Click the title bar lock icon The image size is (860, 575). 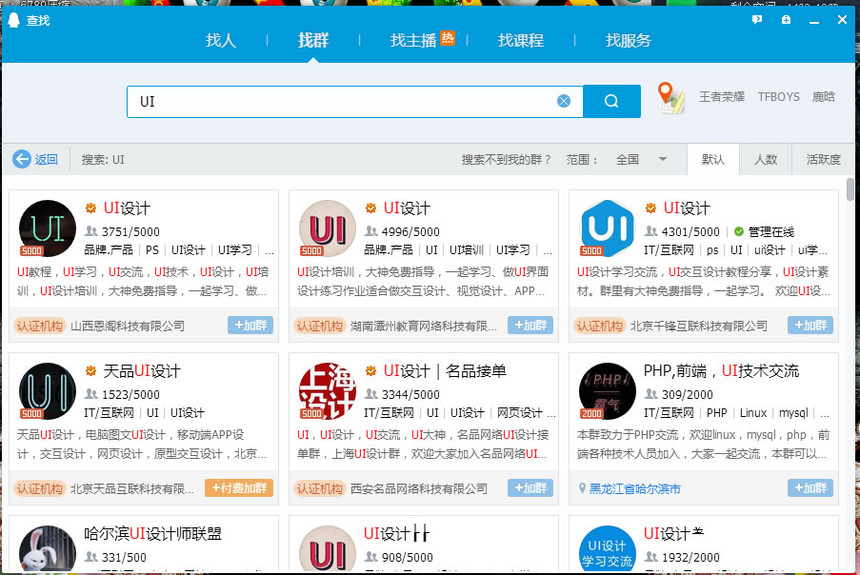pos(786,20)
